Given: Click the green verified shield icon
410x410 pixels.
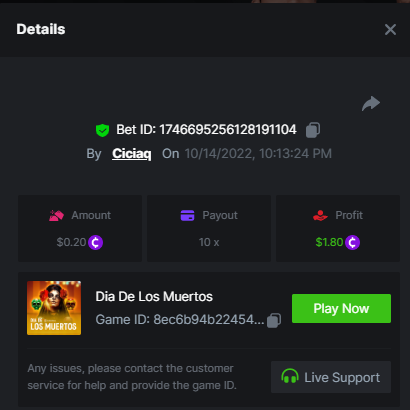Looking at the screenshot, I should coord(102,130).
